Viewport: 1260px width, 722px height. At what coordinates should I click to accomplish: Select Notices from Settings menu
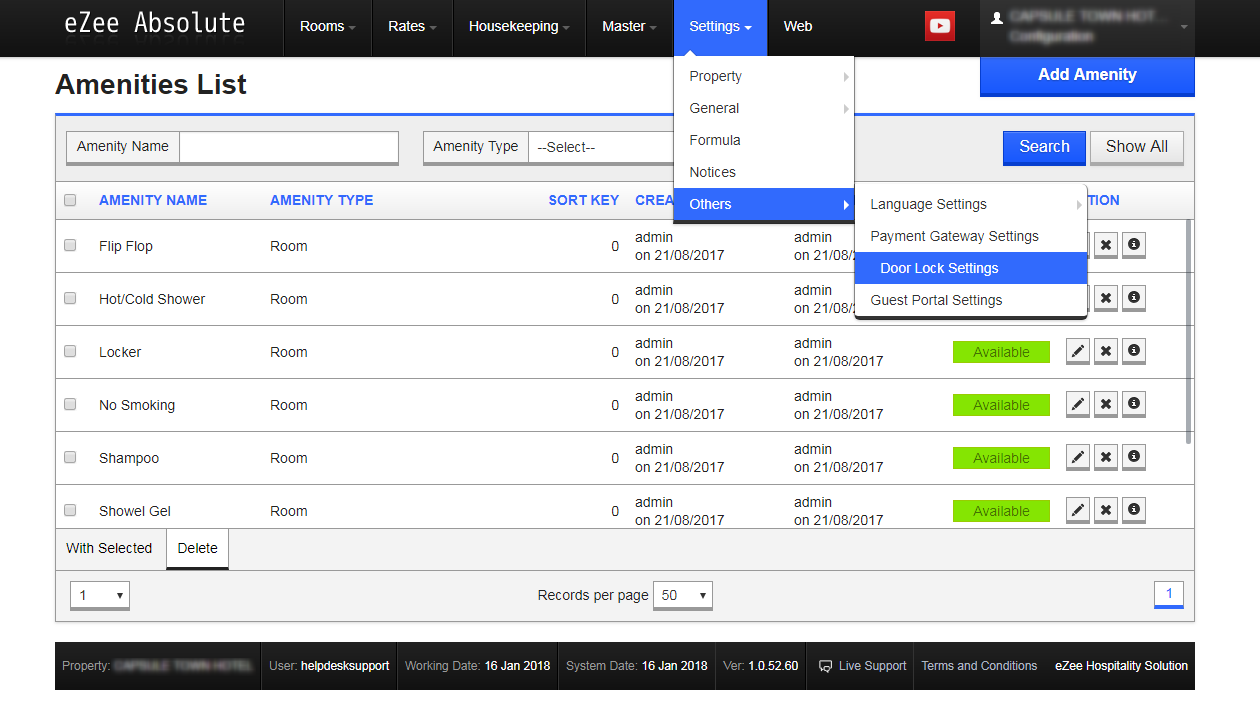click(x=764, y=172)
